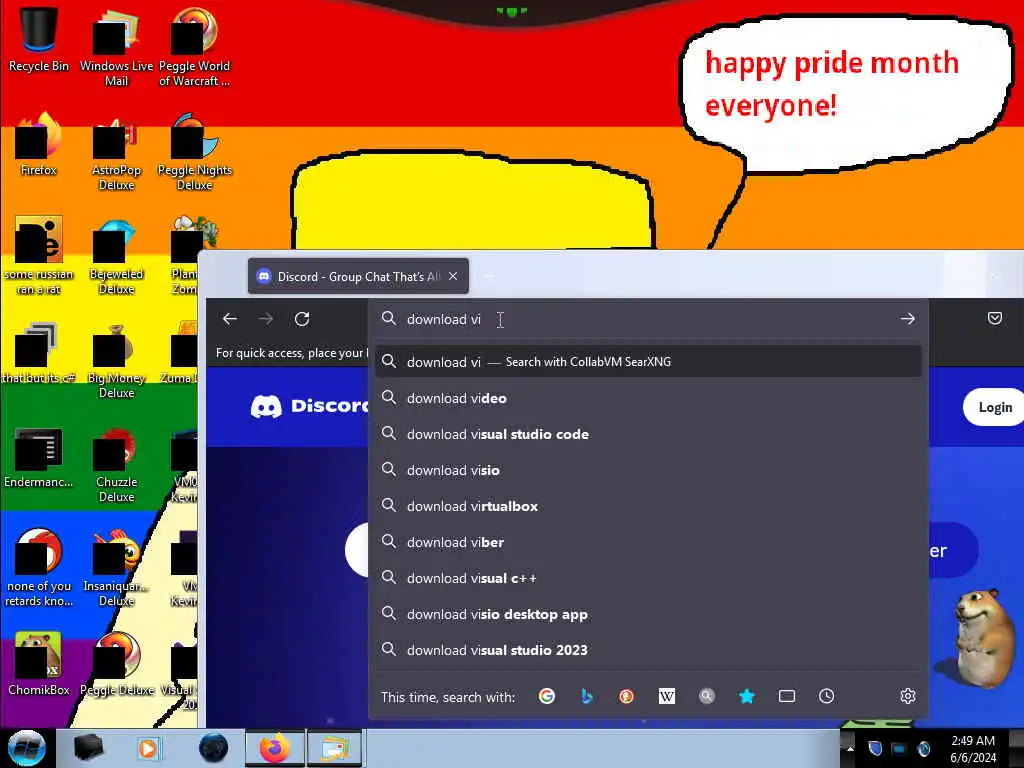Select suggestion 'download viber'
Viewport: 1024px width, 768px height.
[x=648, y=542]
